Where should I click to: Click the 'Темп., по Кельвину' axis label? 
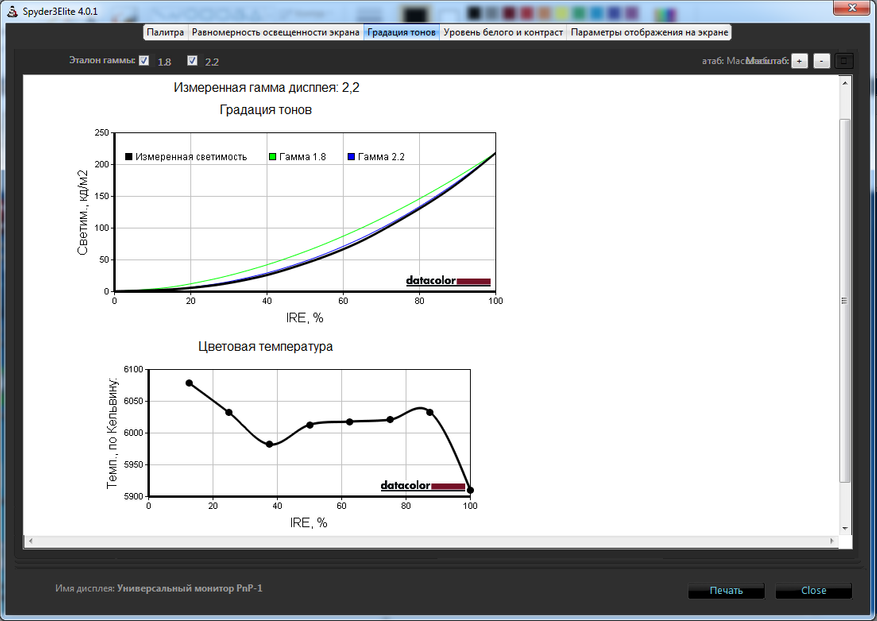click(112, 434)
